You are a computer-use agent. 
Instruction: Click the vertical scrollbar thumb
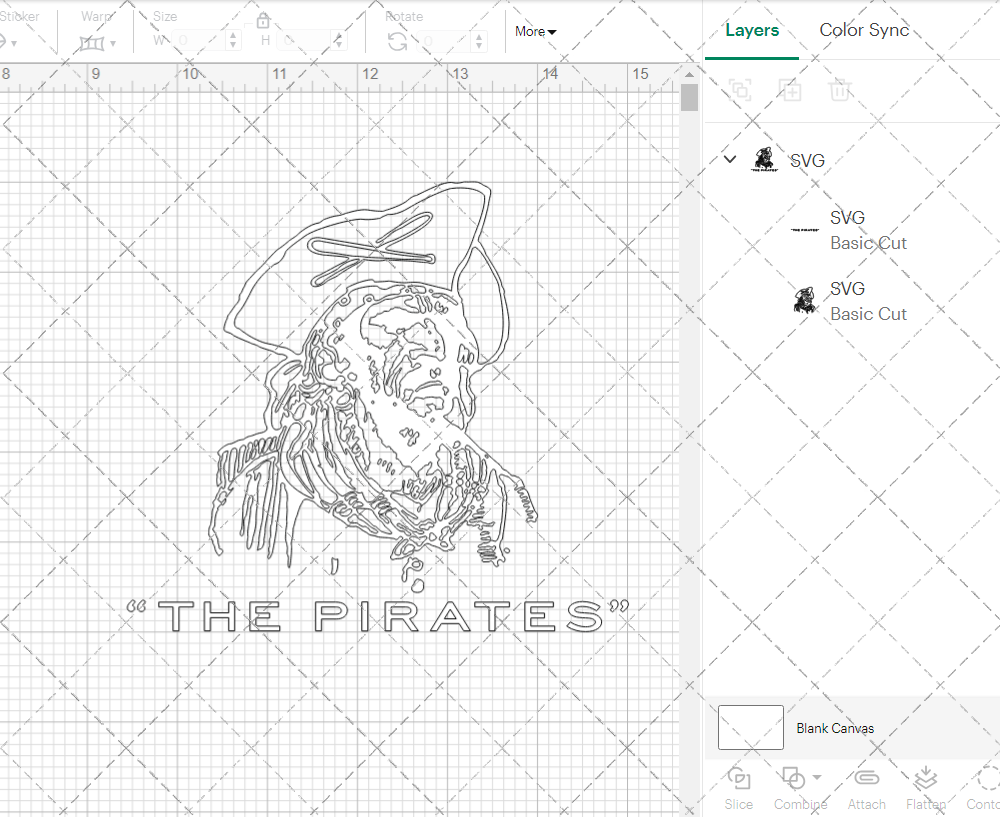point(689,98)
